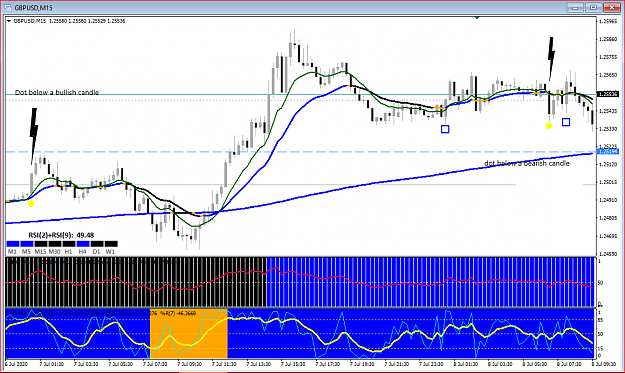Close the GBPUSD,M15 chart window

[612, 8]
